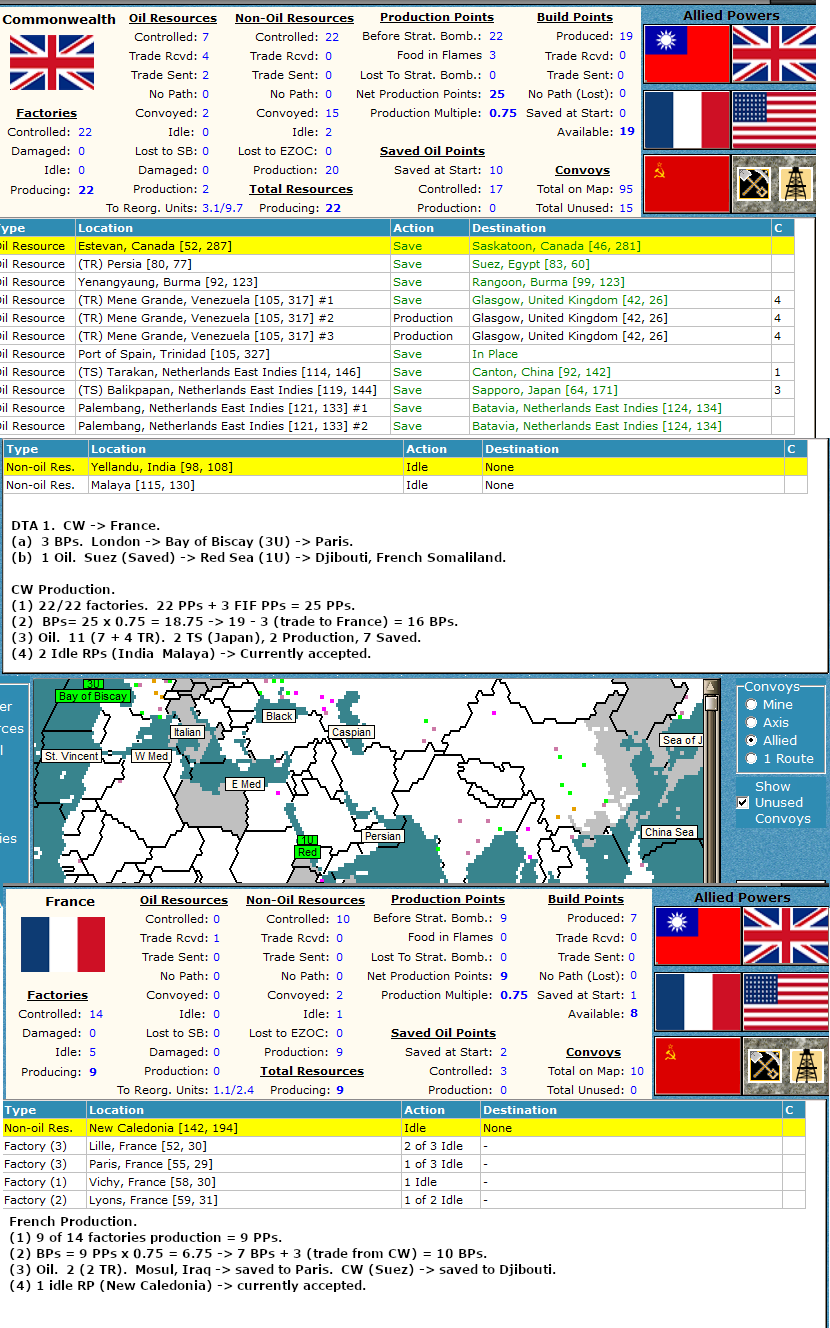This screenshot has width=830, height=1328.
Task: Select the Vichy, France factory row
Action: pyautogui.click(x=404, y=1182)
